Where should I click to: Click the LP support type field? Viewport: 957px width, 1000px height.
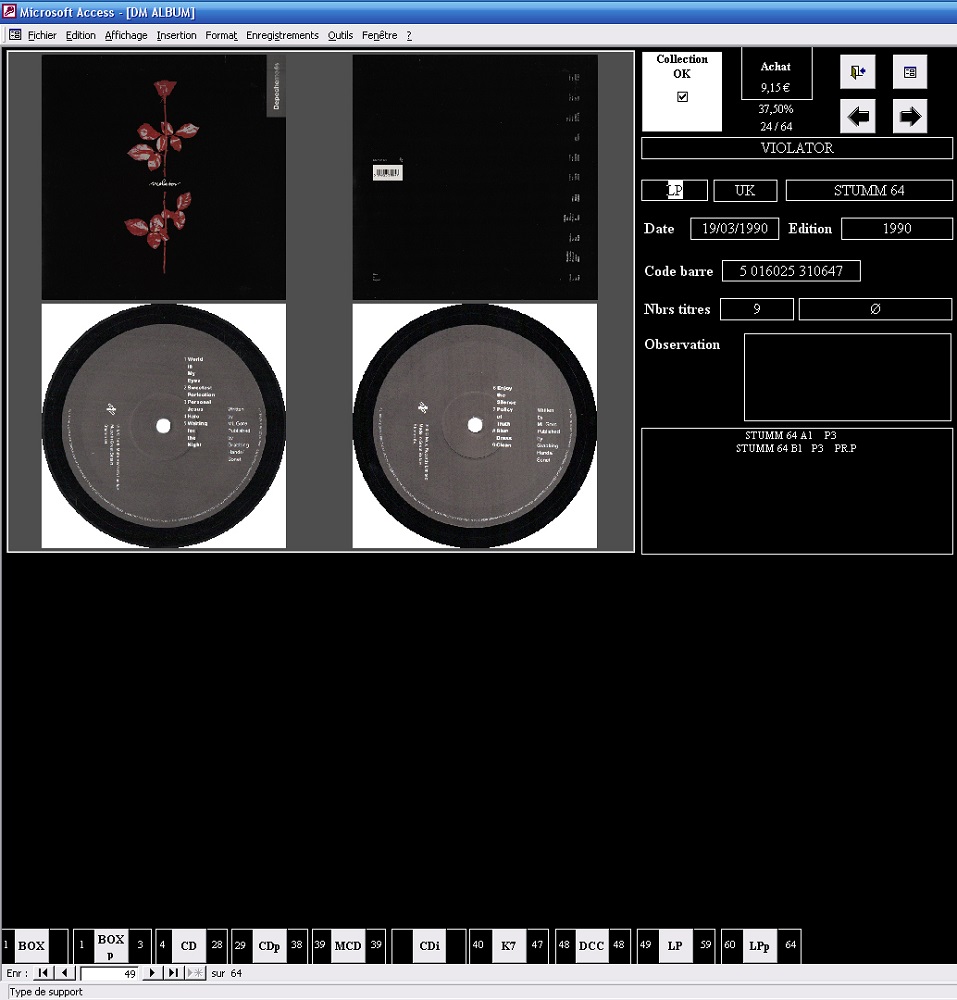tap(675, 190)
